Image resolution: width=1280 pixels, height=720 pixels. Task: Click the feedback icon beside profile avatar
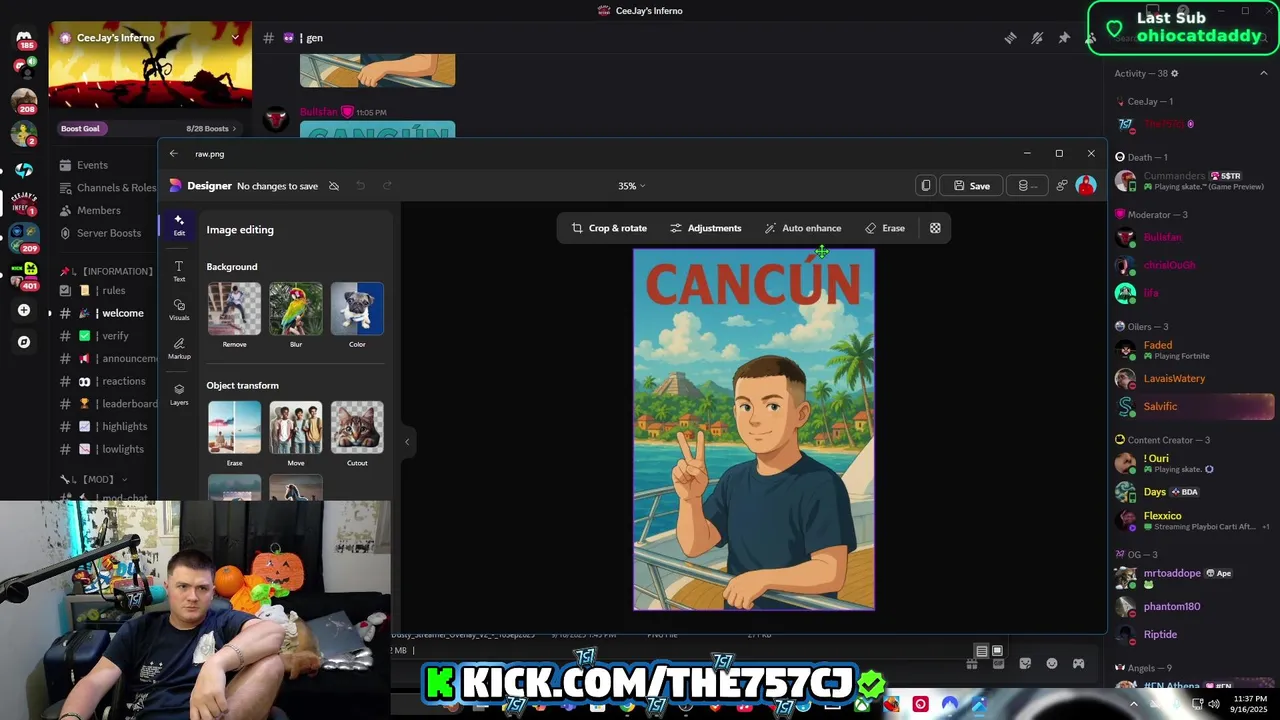click(x=1062, y=185)
